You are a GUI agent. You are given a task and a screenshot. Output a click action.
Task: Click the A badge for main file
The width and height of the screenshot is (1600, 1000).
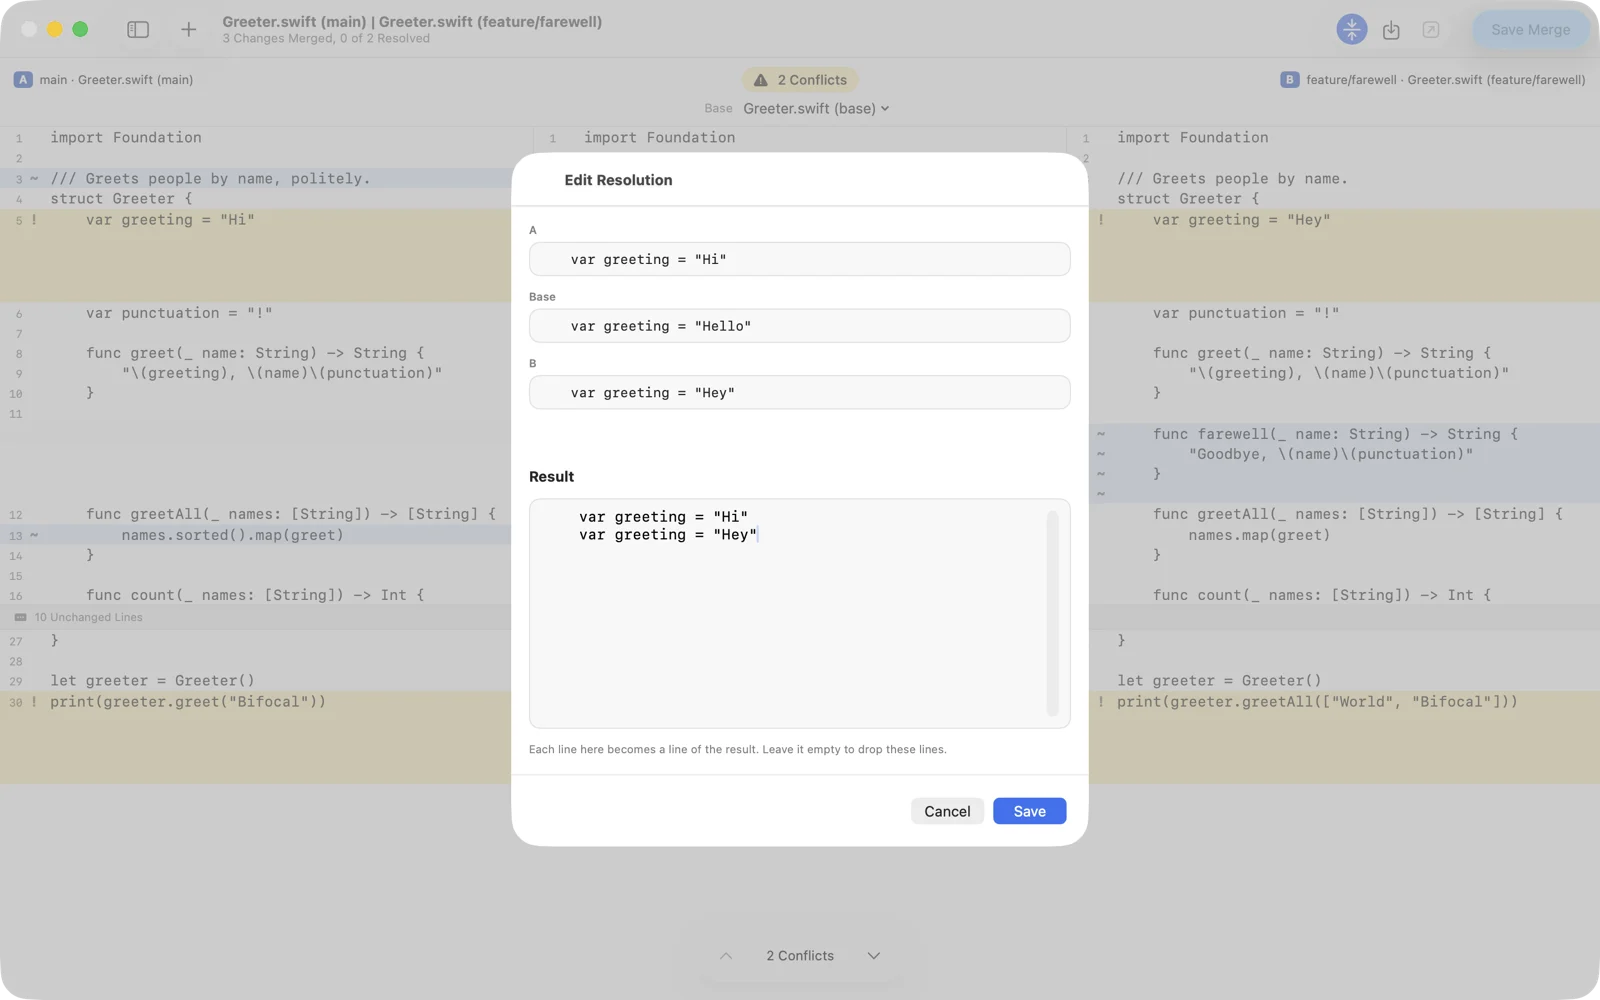click(x=23, y=80)
